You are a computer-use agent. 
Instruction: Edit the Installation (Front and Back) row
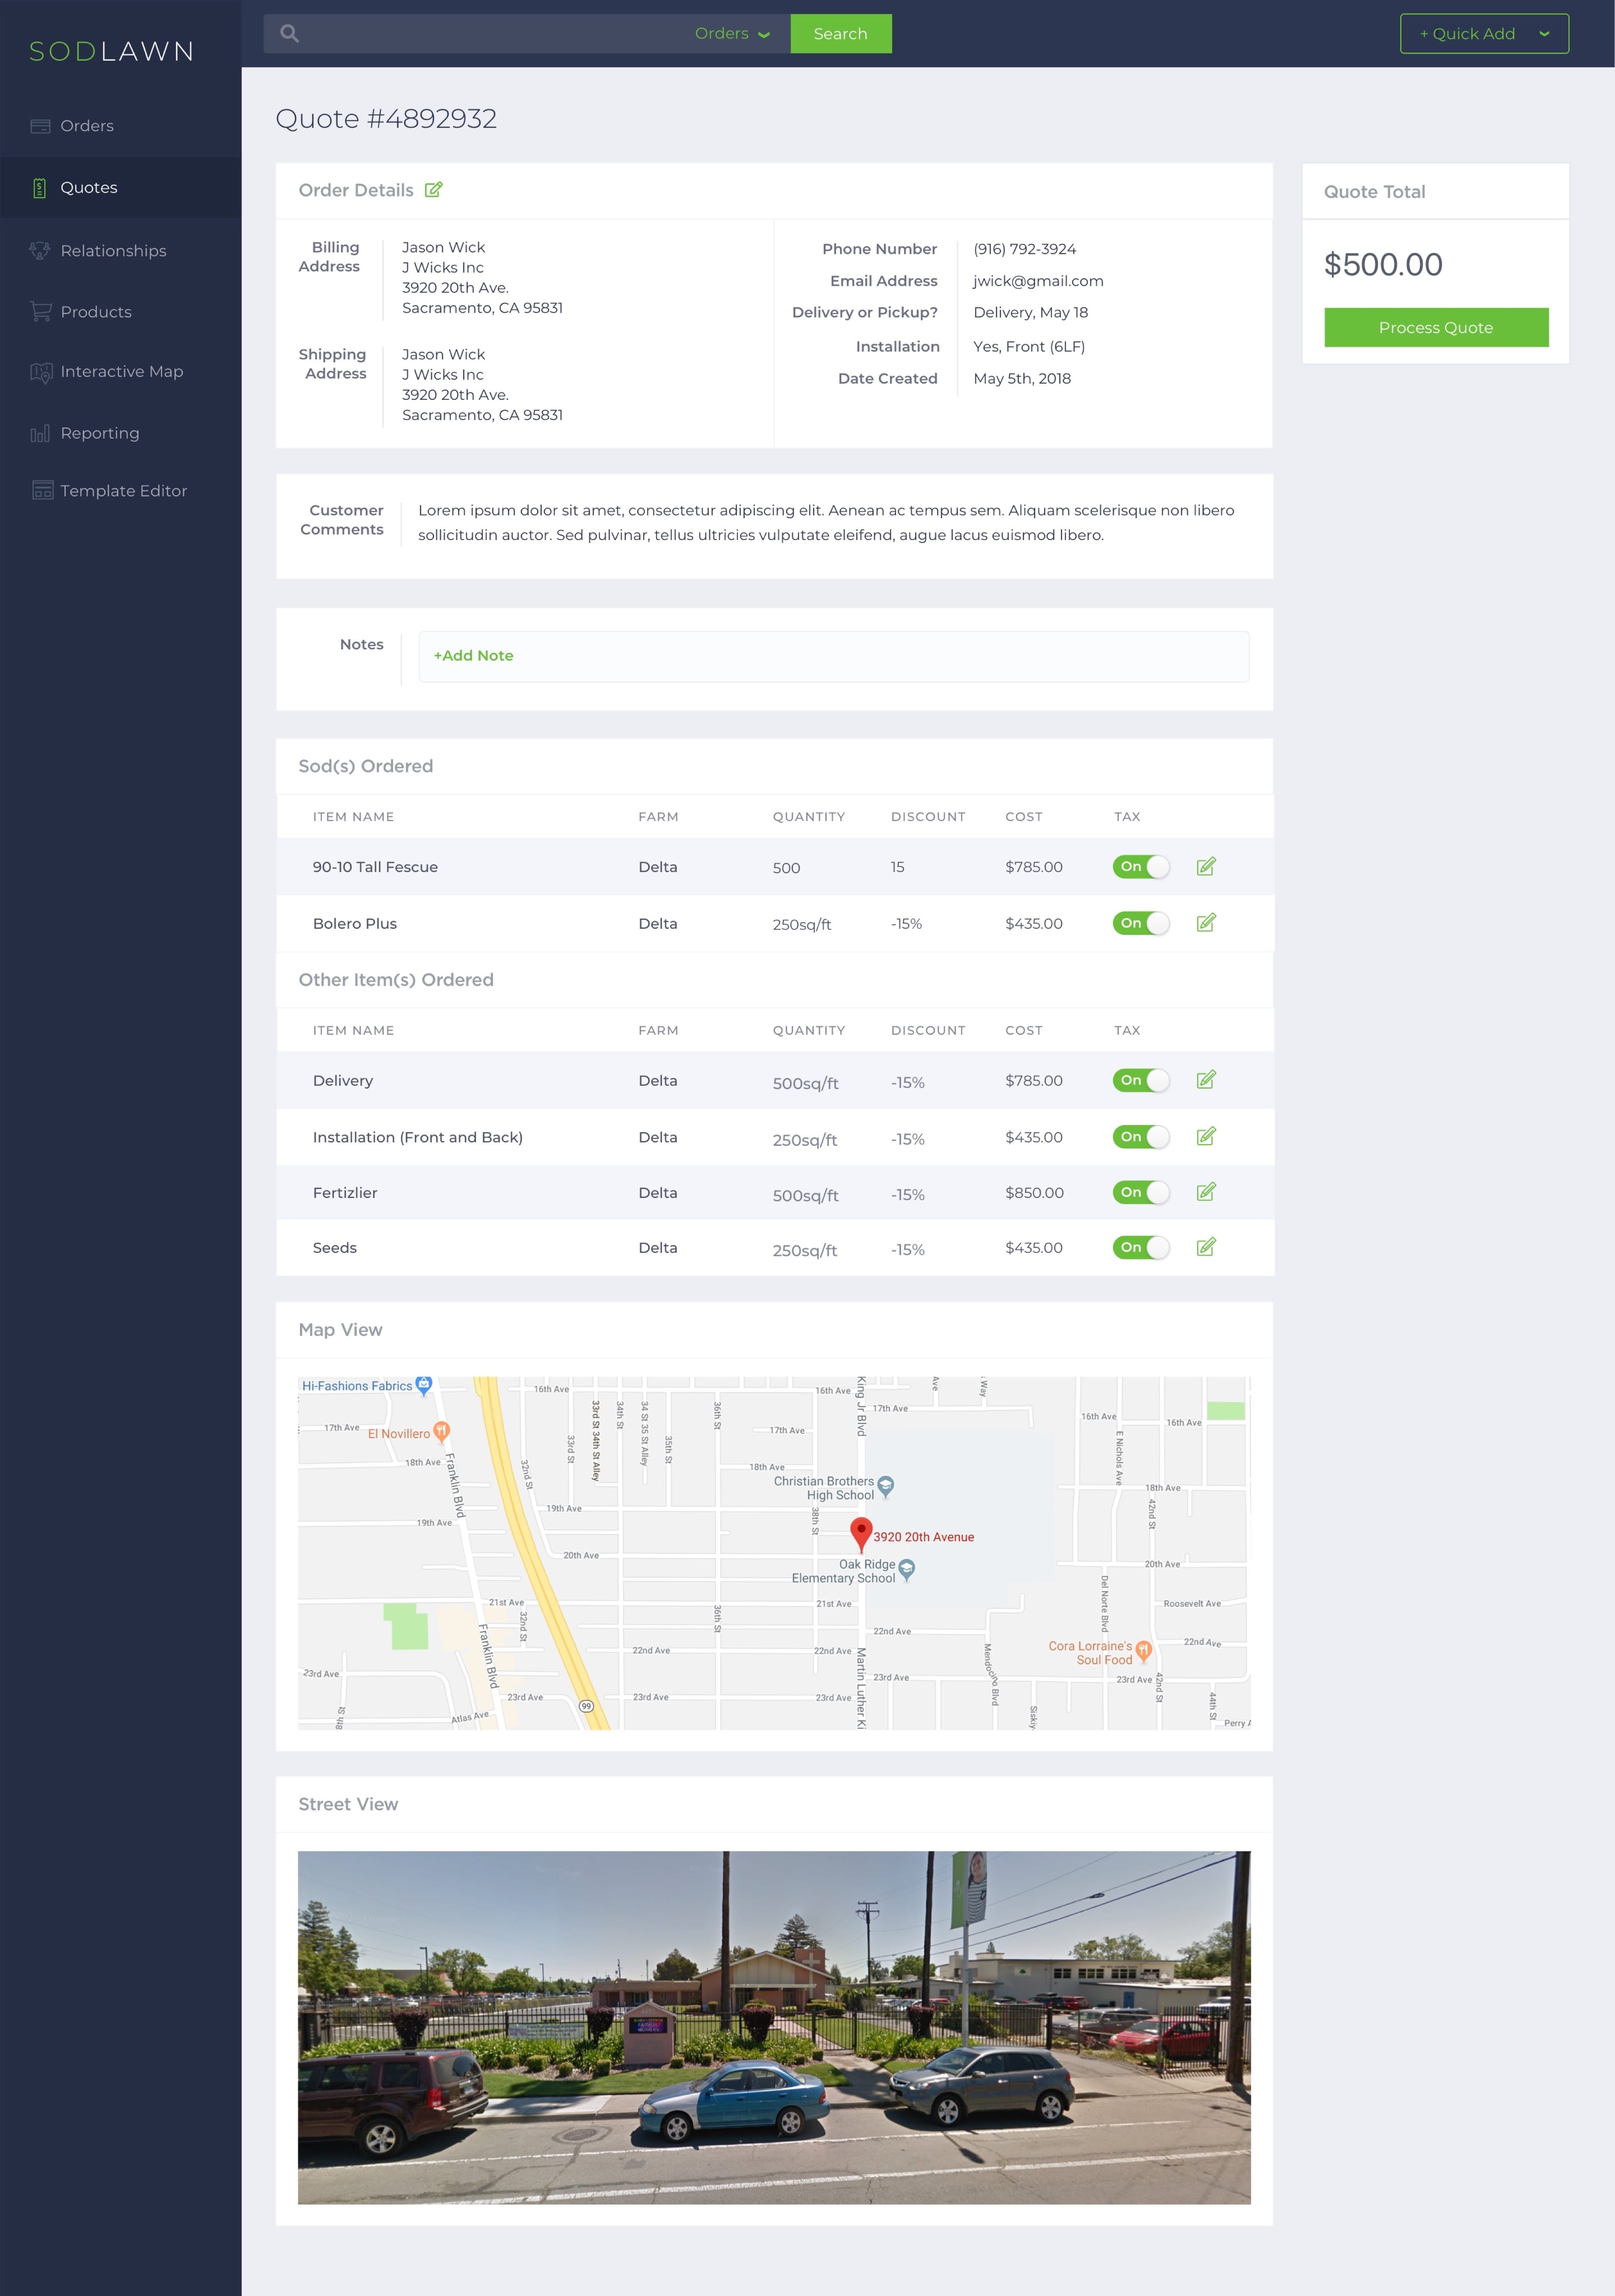point(1206,1137)
